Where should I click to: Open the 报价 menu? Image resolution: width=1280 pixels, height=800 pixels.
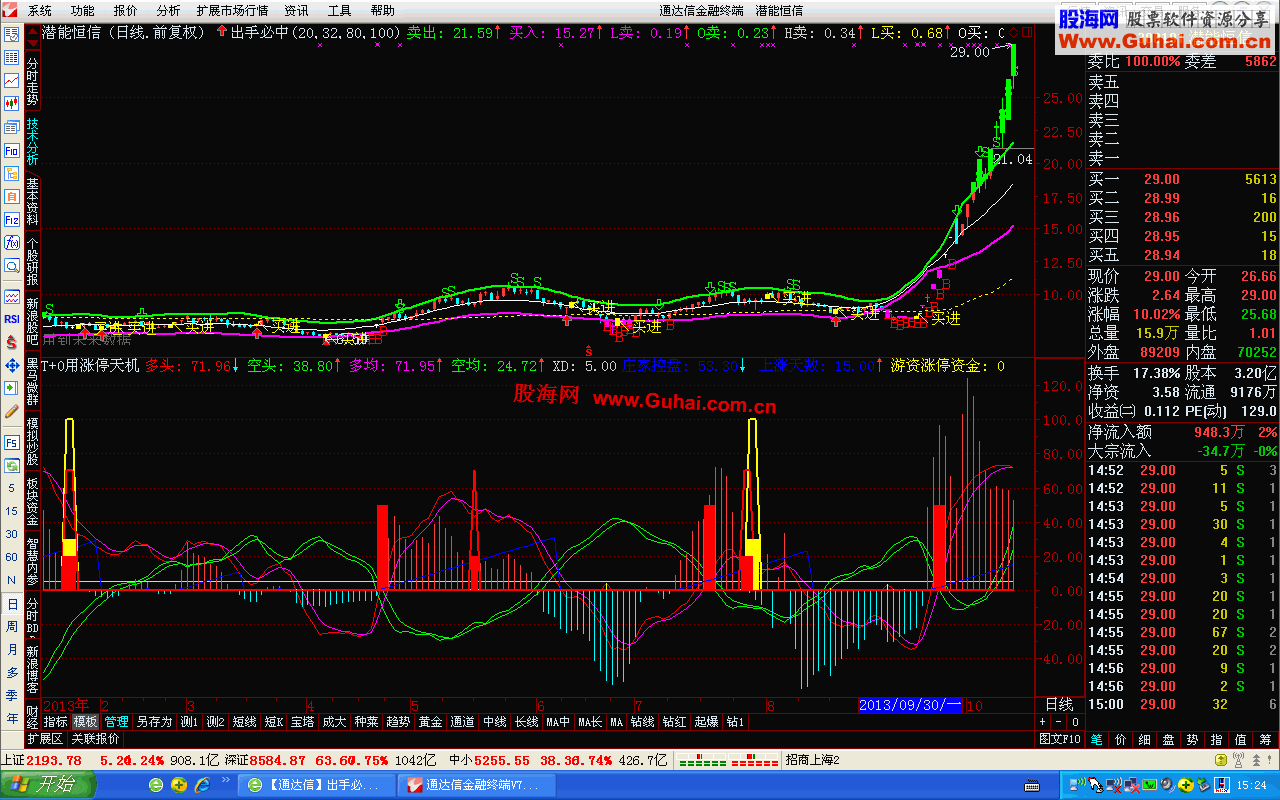[x=126, y=10]
